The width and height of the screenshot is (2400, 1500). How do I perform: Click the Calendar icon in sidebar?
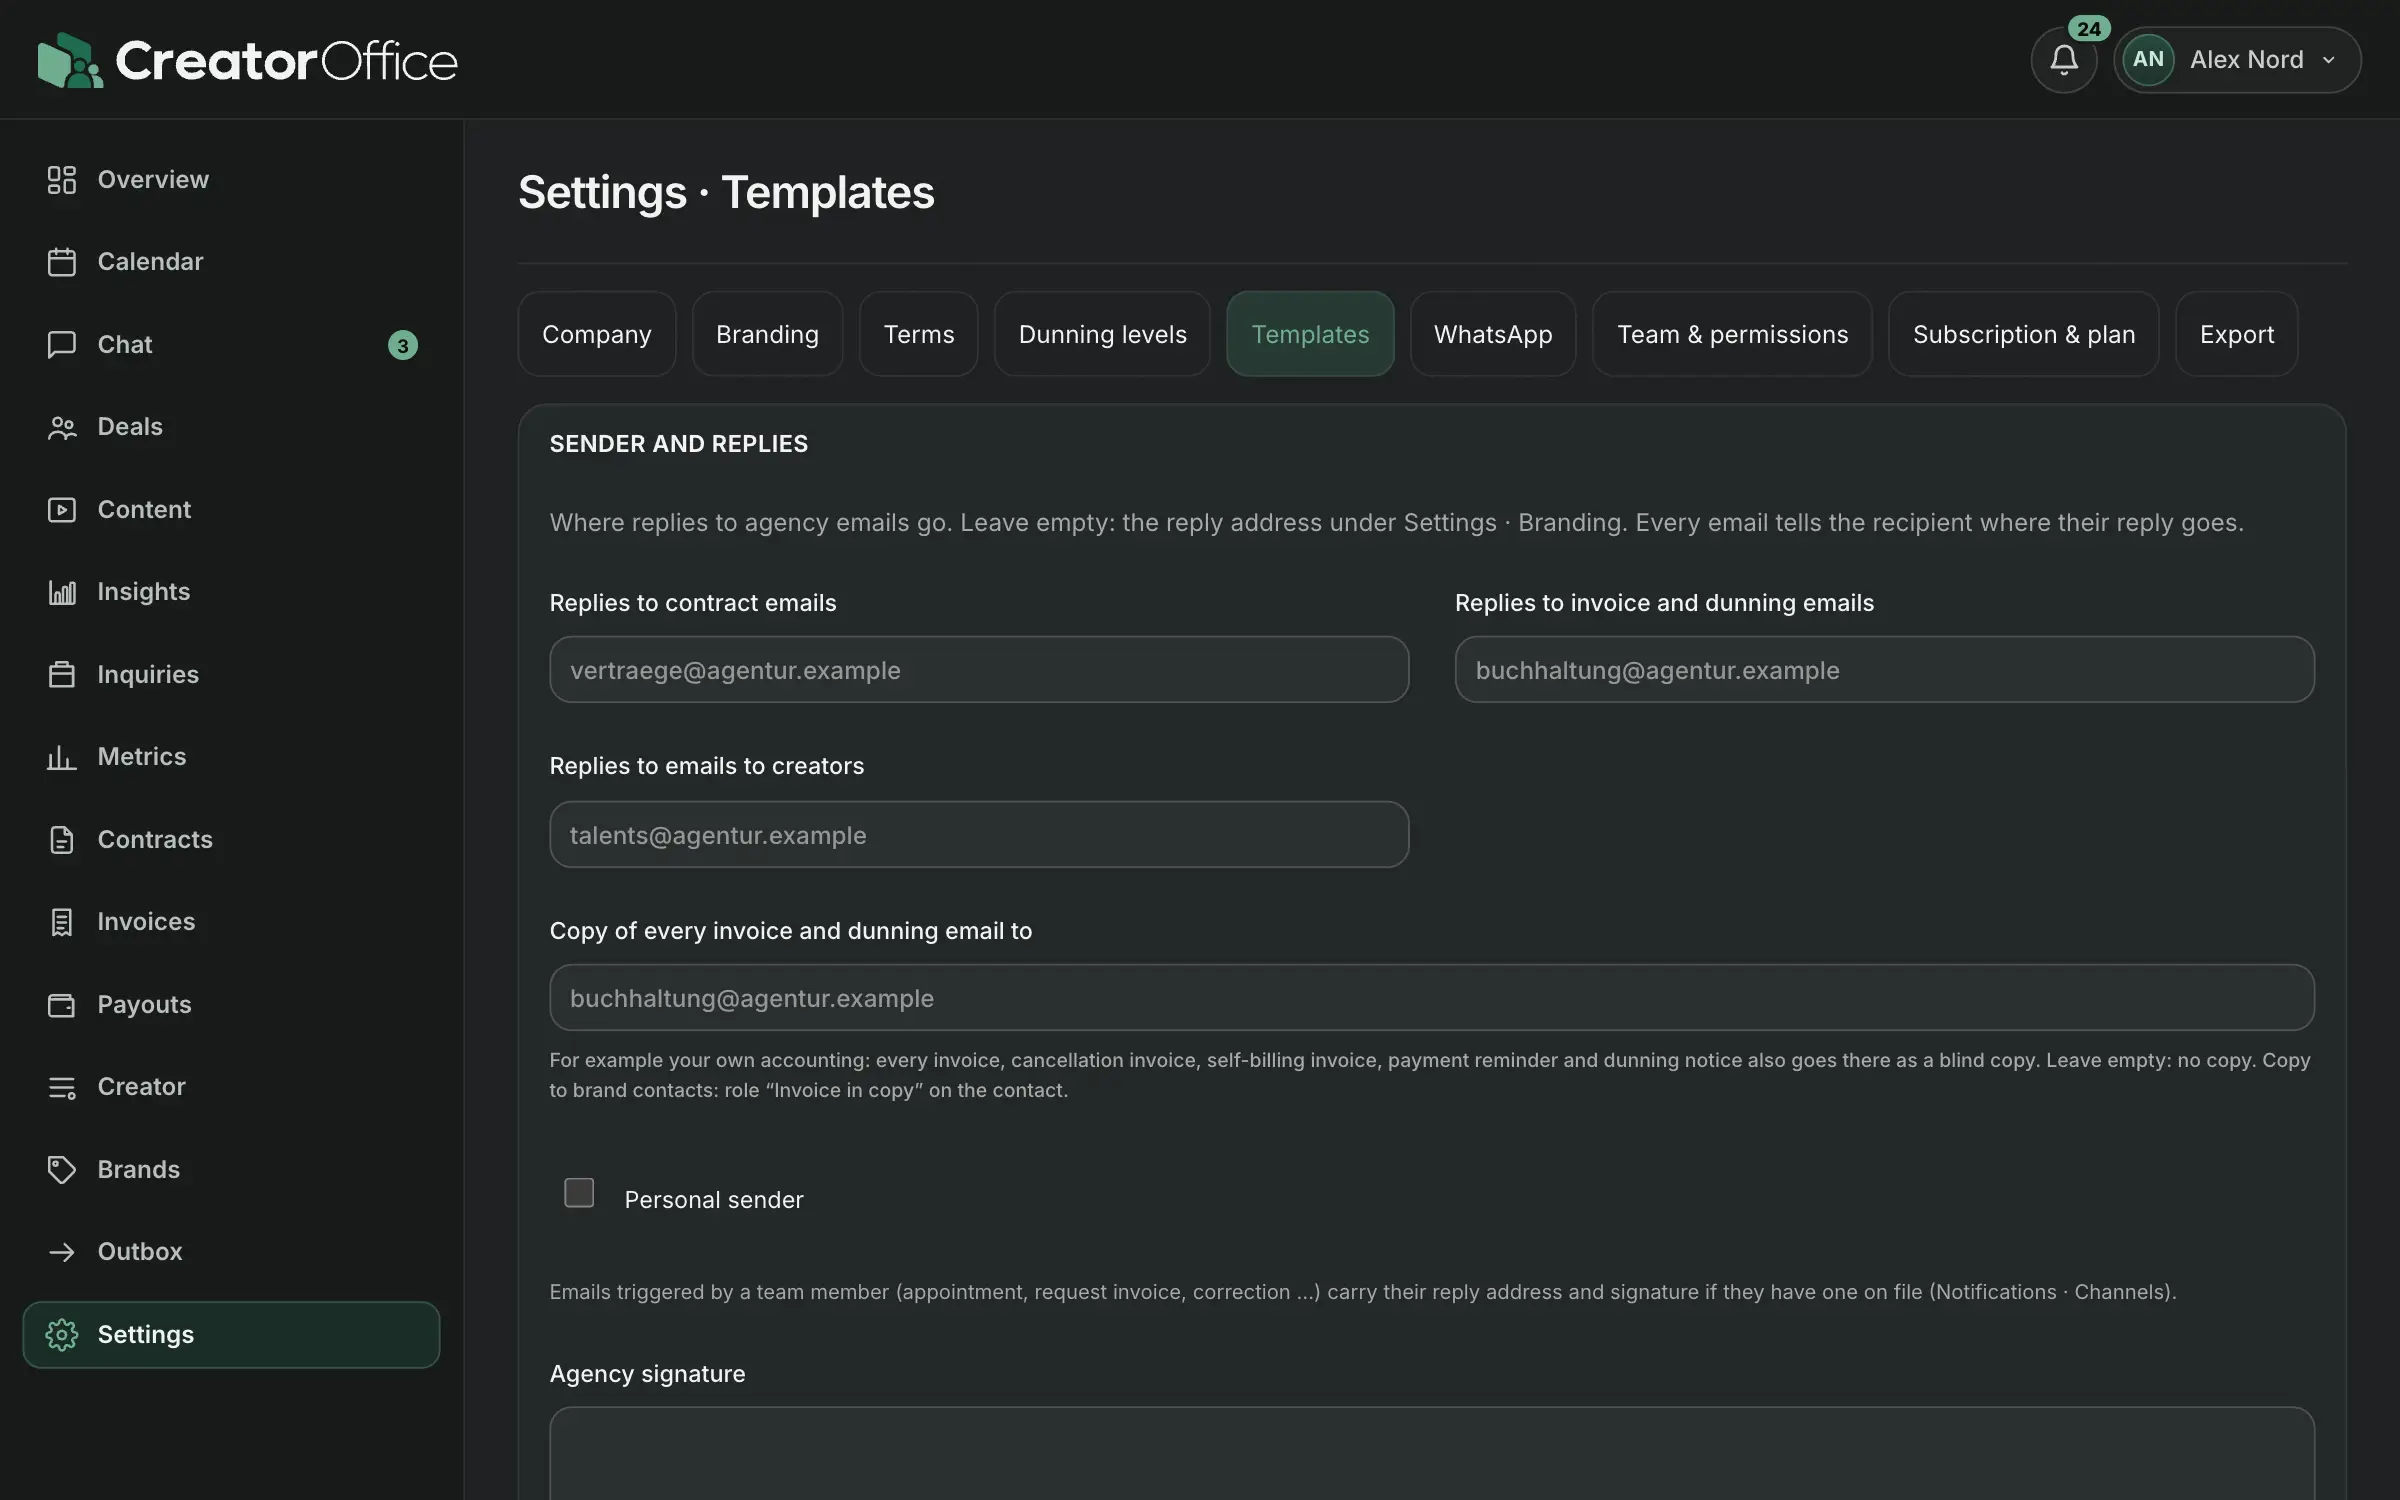(62, 262)
